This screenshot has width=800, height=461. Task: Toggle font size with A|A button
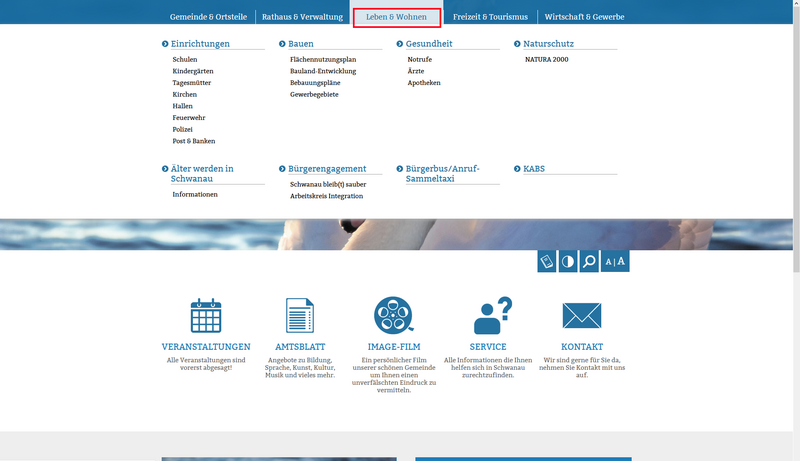pyautogui.click(x=615, y=261)
